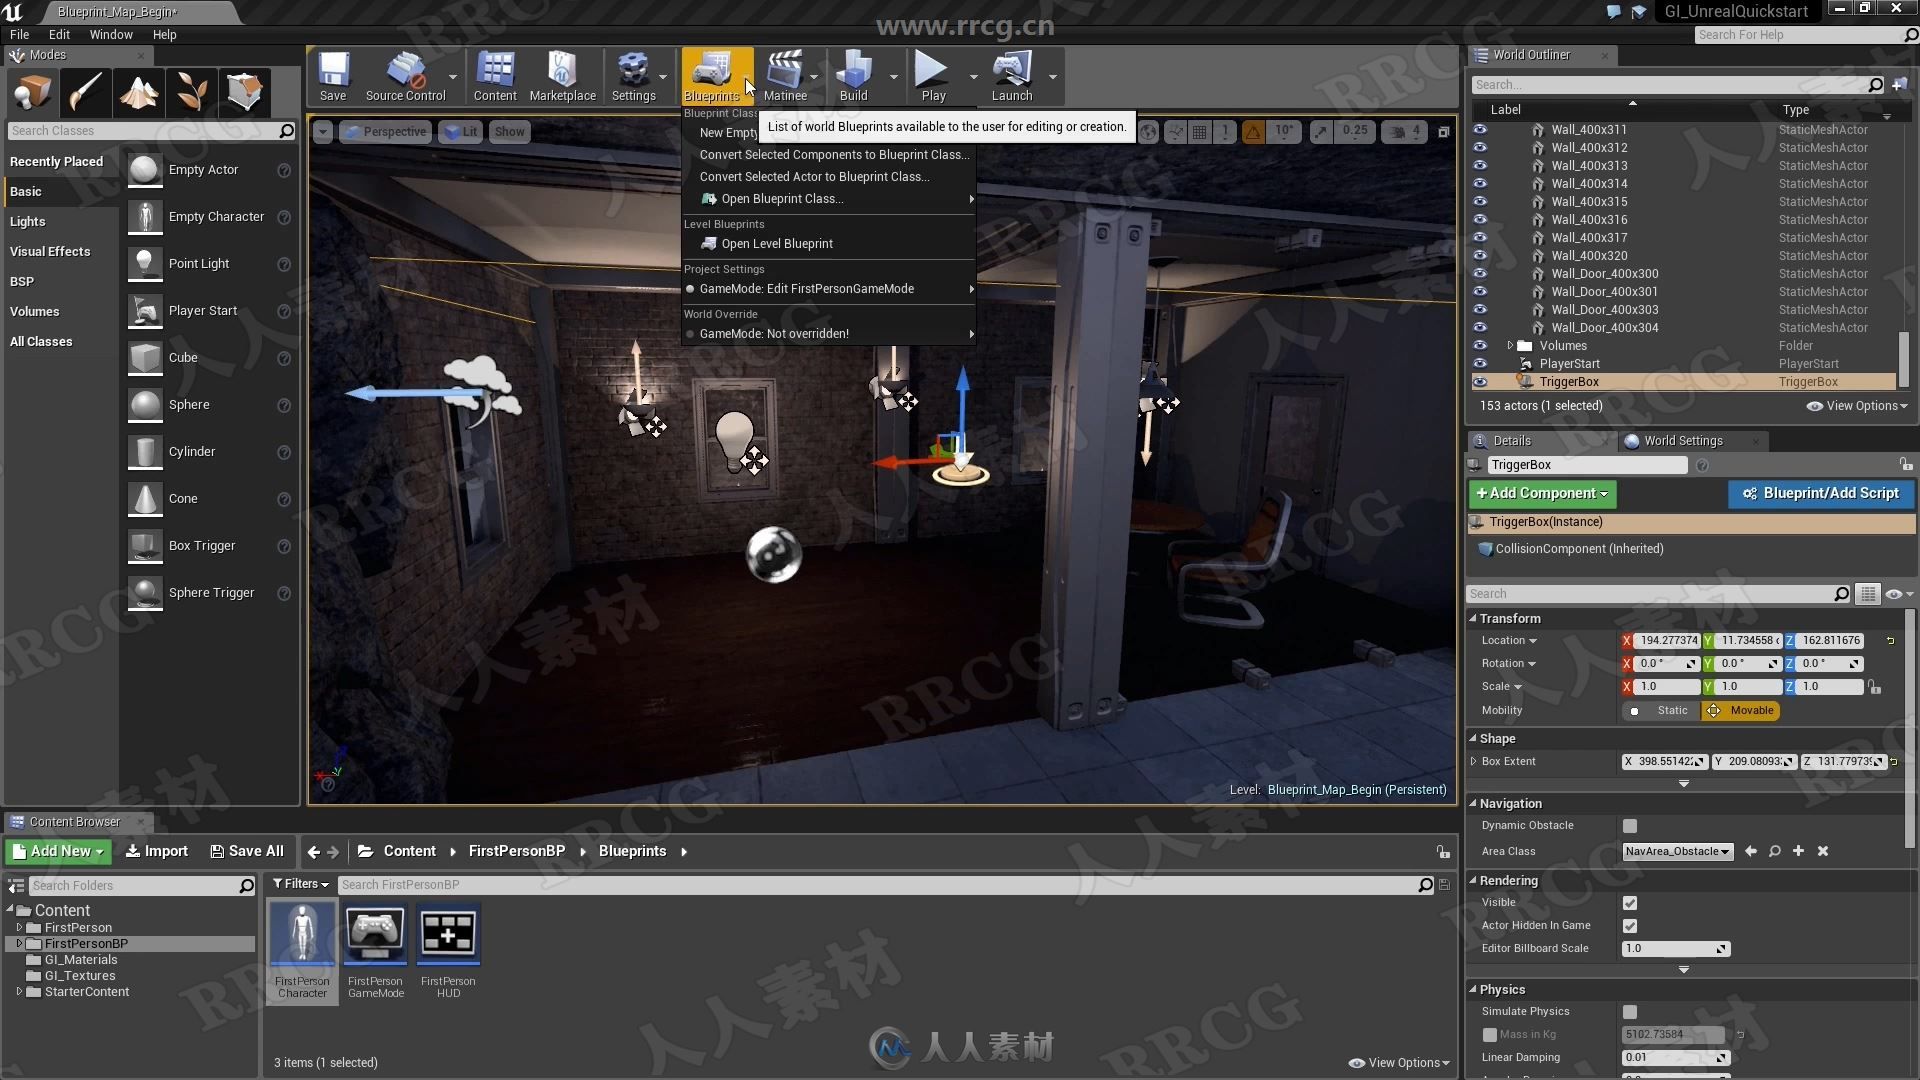Click the Play toolbar icon
1920x1080 pixels.
933,76
